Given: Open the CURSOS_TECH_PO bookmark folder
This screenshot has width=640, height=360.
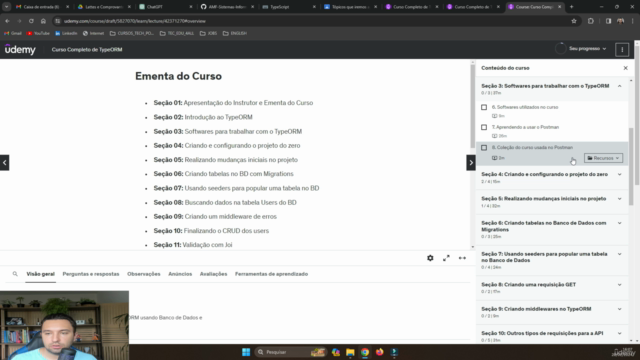Looking at the screenshot, I should pyautogui.click(x=132, y=33).
